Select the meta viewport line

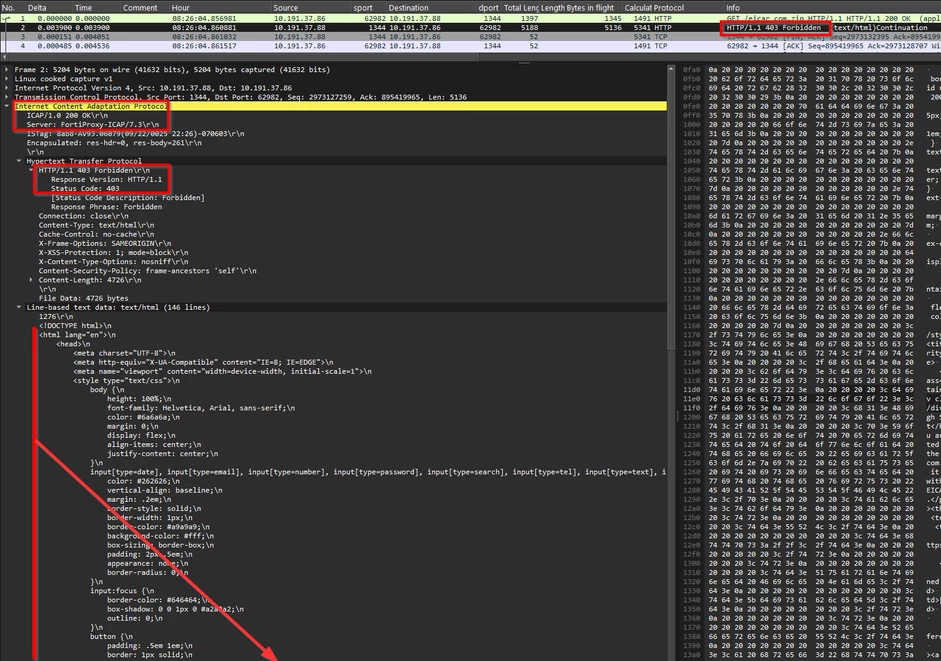223,372
